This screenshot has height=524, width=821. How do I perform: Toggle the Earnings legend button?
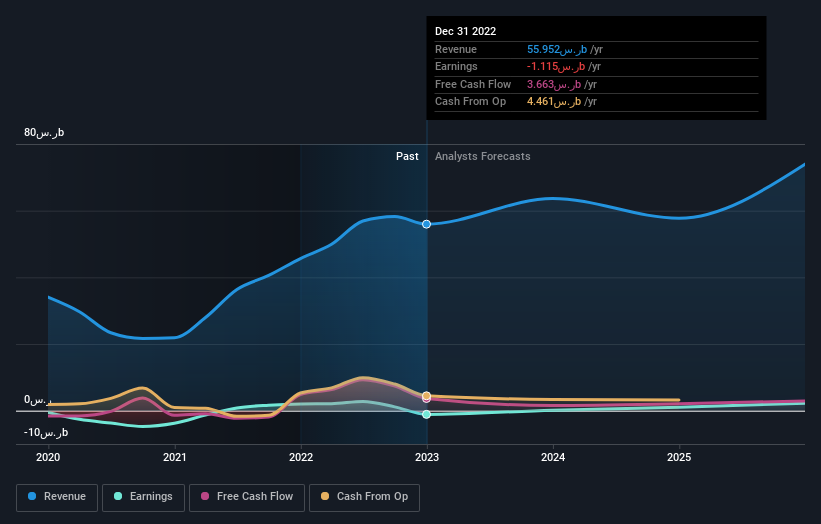click(143, 497)
